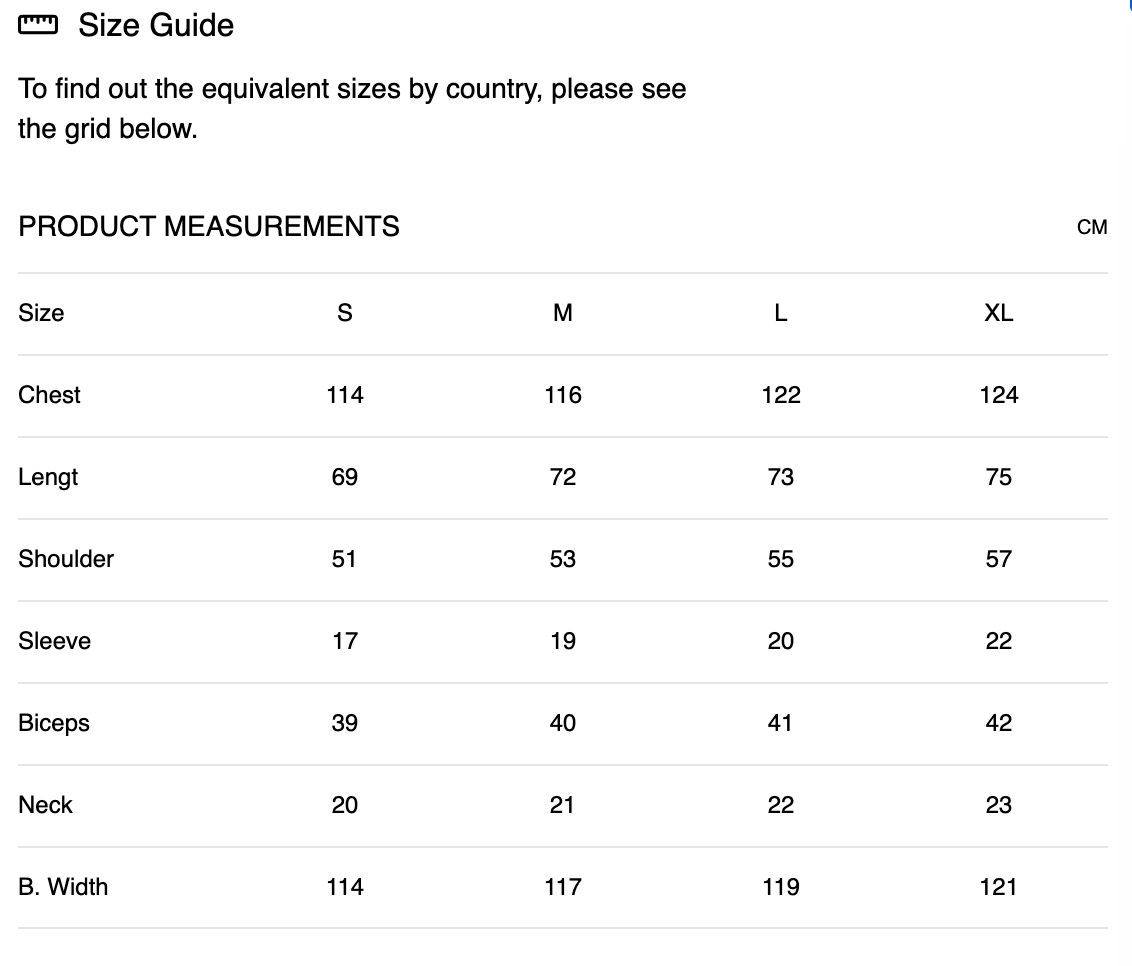This screenshot has height=966, width=1132.
Task: Click the Sleeve value 17 for S
Action: click(x=345, y=641)
